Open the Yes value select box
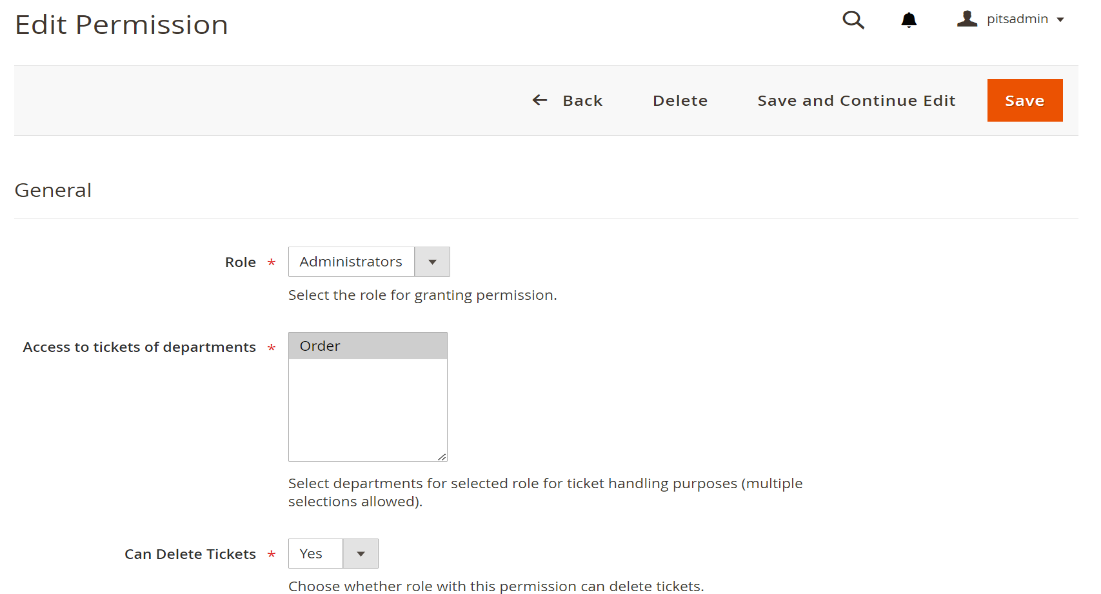Viewport: 1101px width, 594px height. [x=315, y=554]
